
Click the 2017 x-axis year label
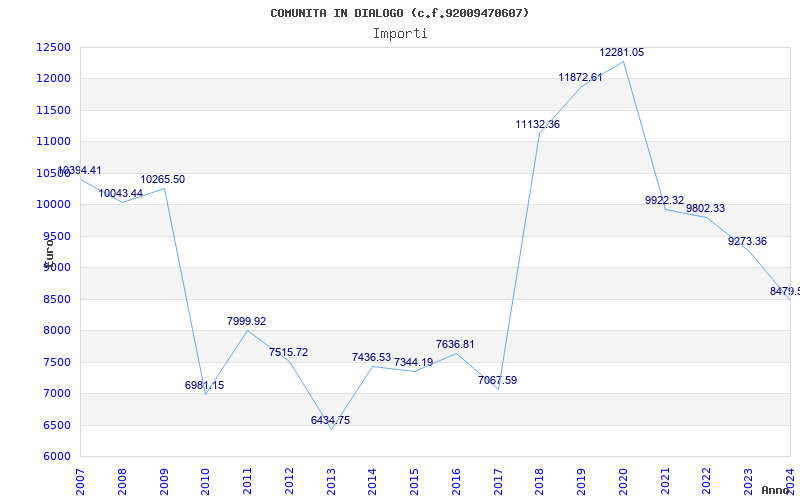pyautogui.click(x=498, y=482)
